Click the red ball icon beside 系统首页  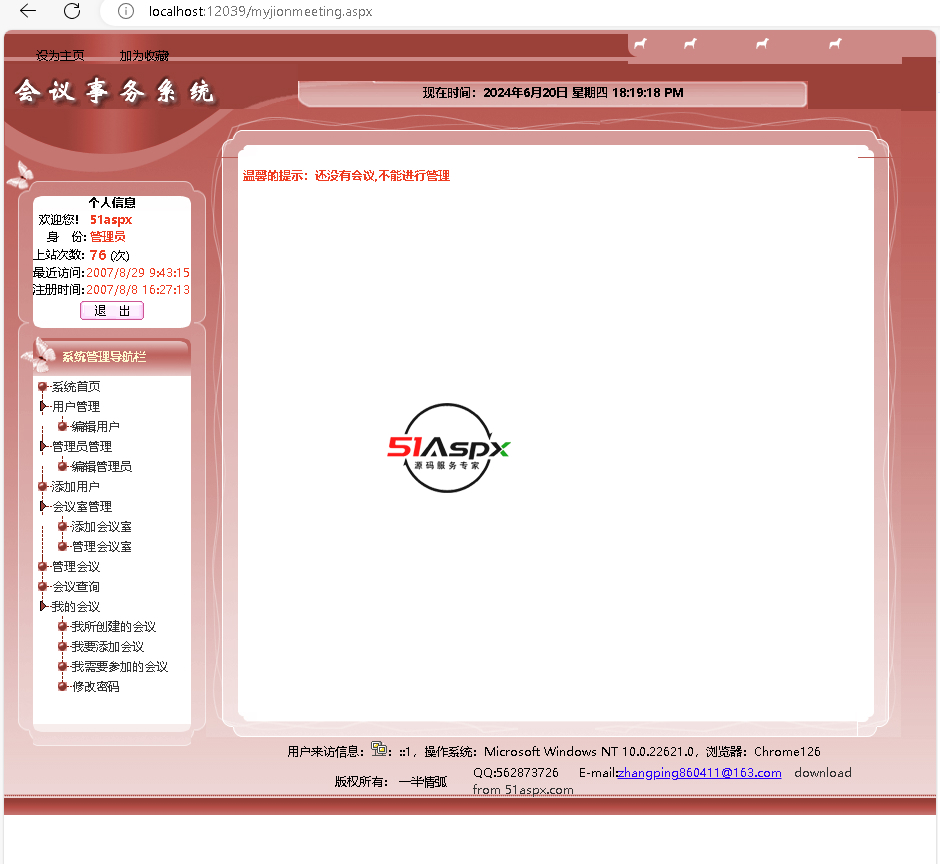click(x=43, y=387)
